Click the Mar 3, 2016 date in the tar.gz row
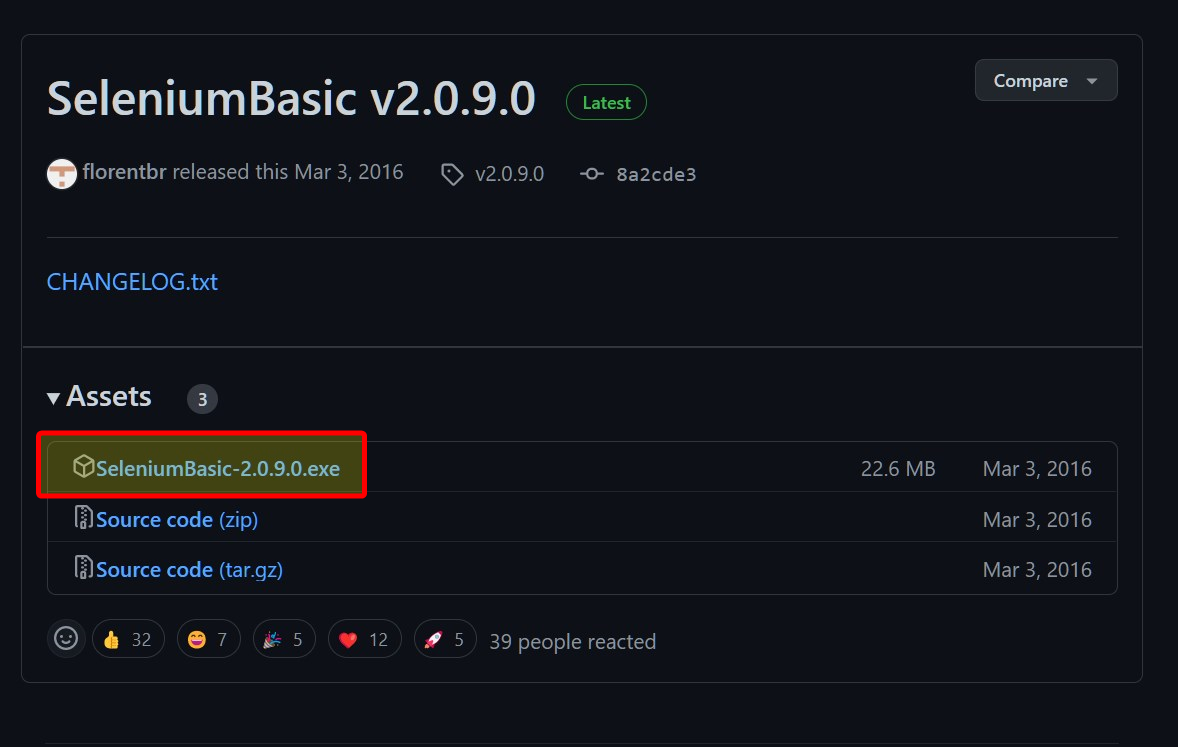This screenshot has height=747, width=1178. [1037, 570]
